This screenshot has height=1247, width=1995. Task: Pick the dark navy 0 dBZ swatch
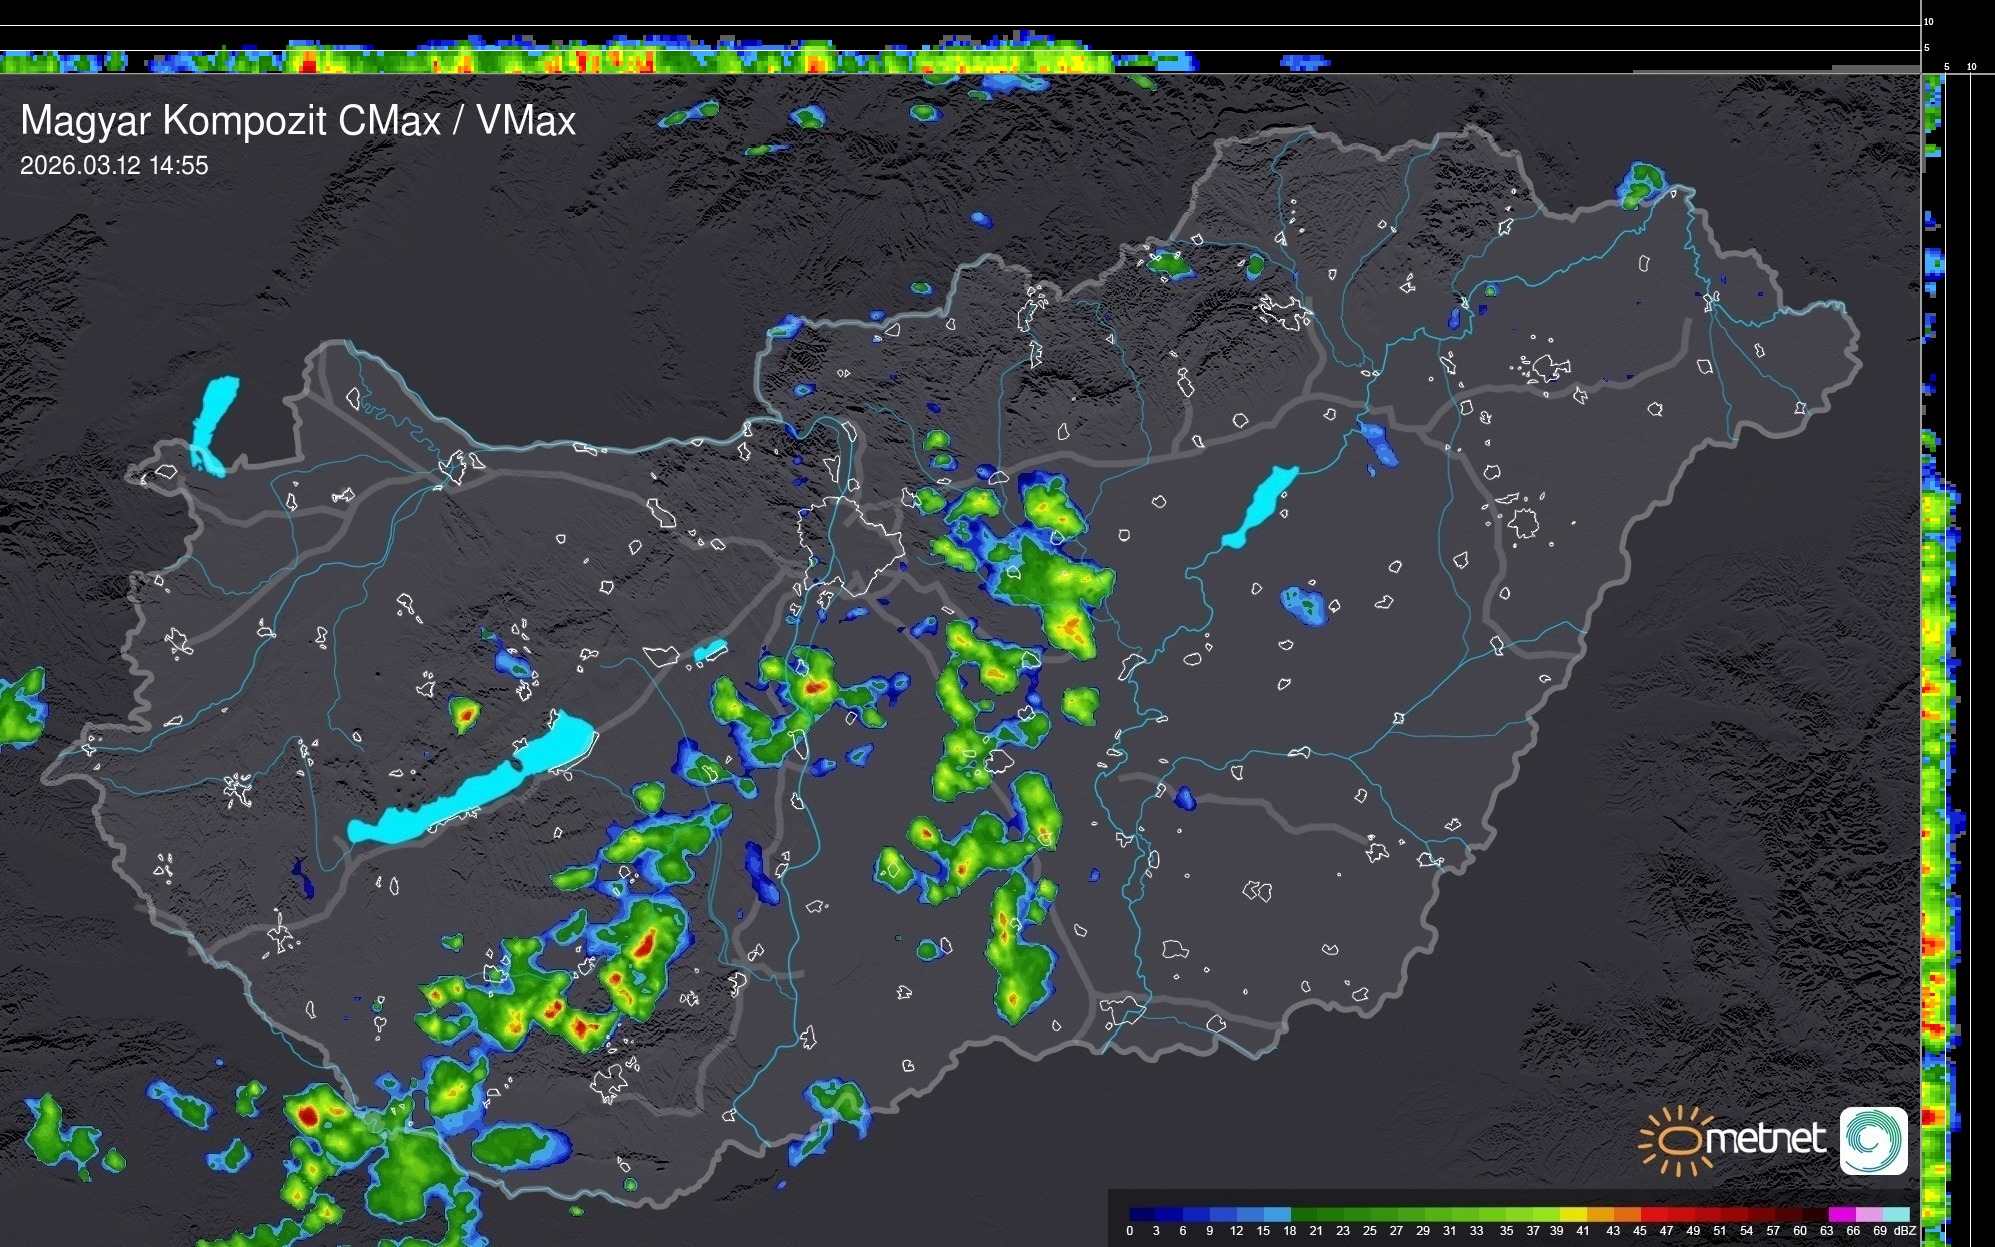pyautogui.click(x=1143, y=1214)
